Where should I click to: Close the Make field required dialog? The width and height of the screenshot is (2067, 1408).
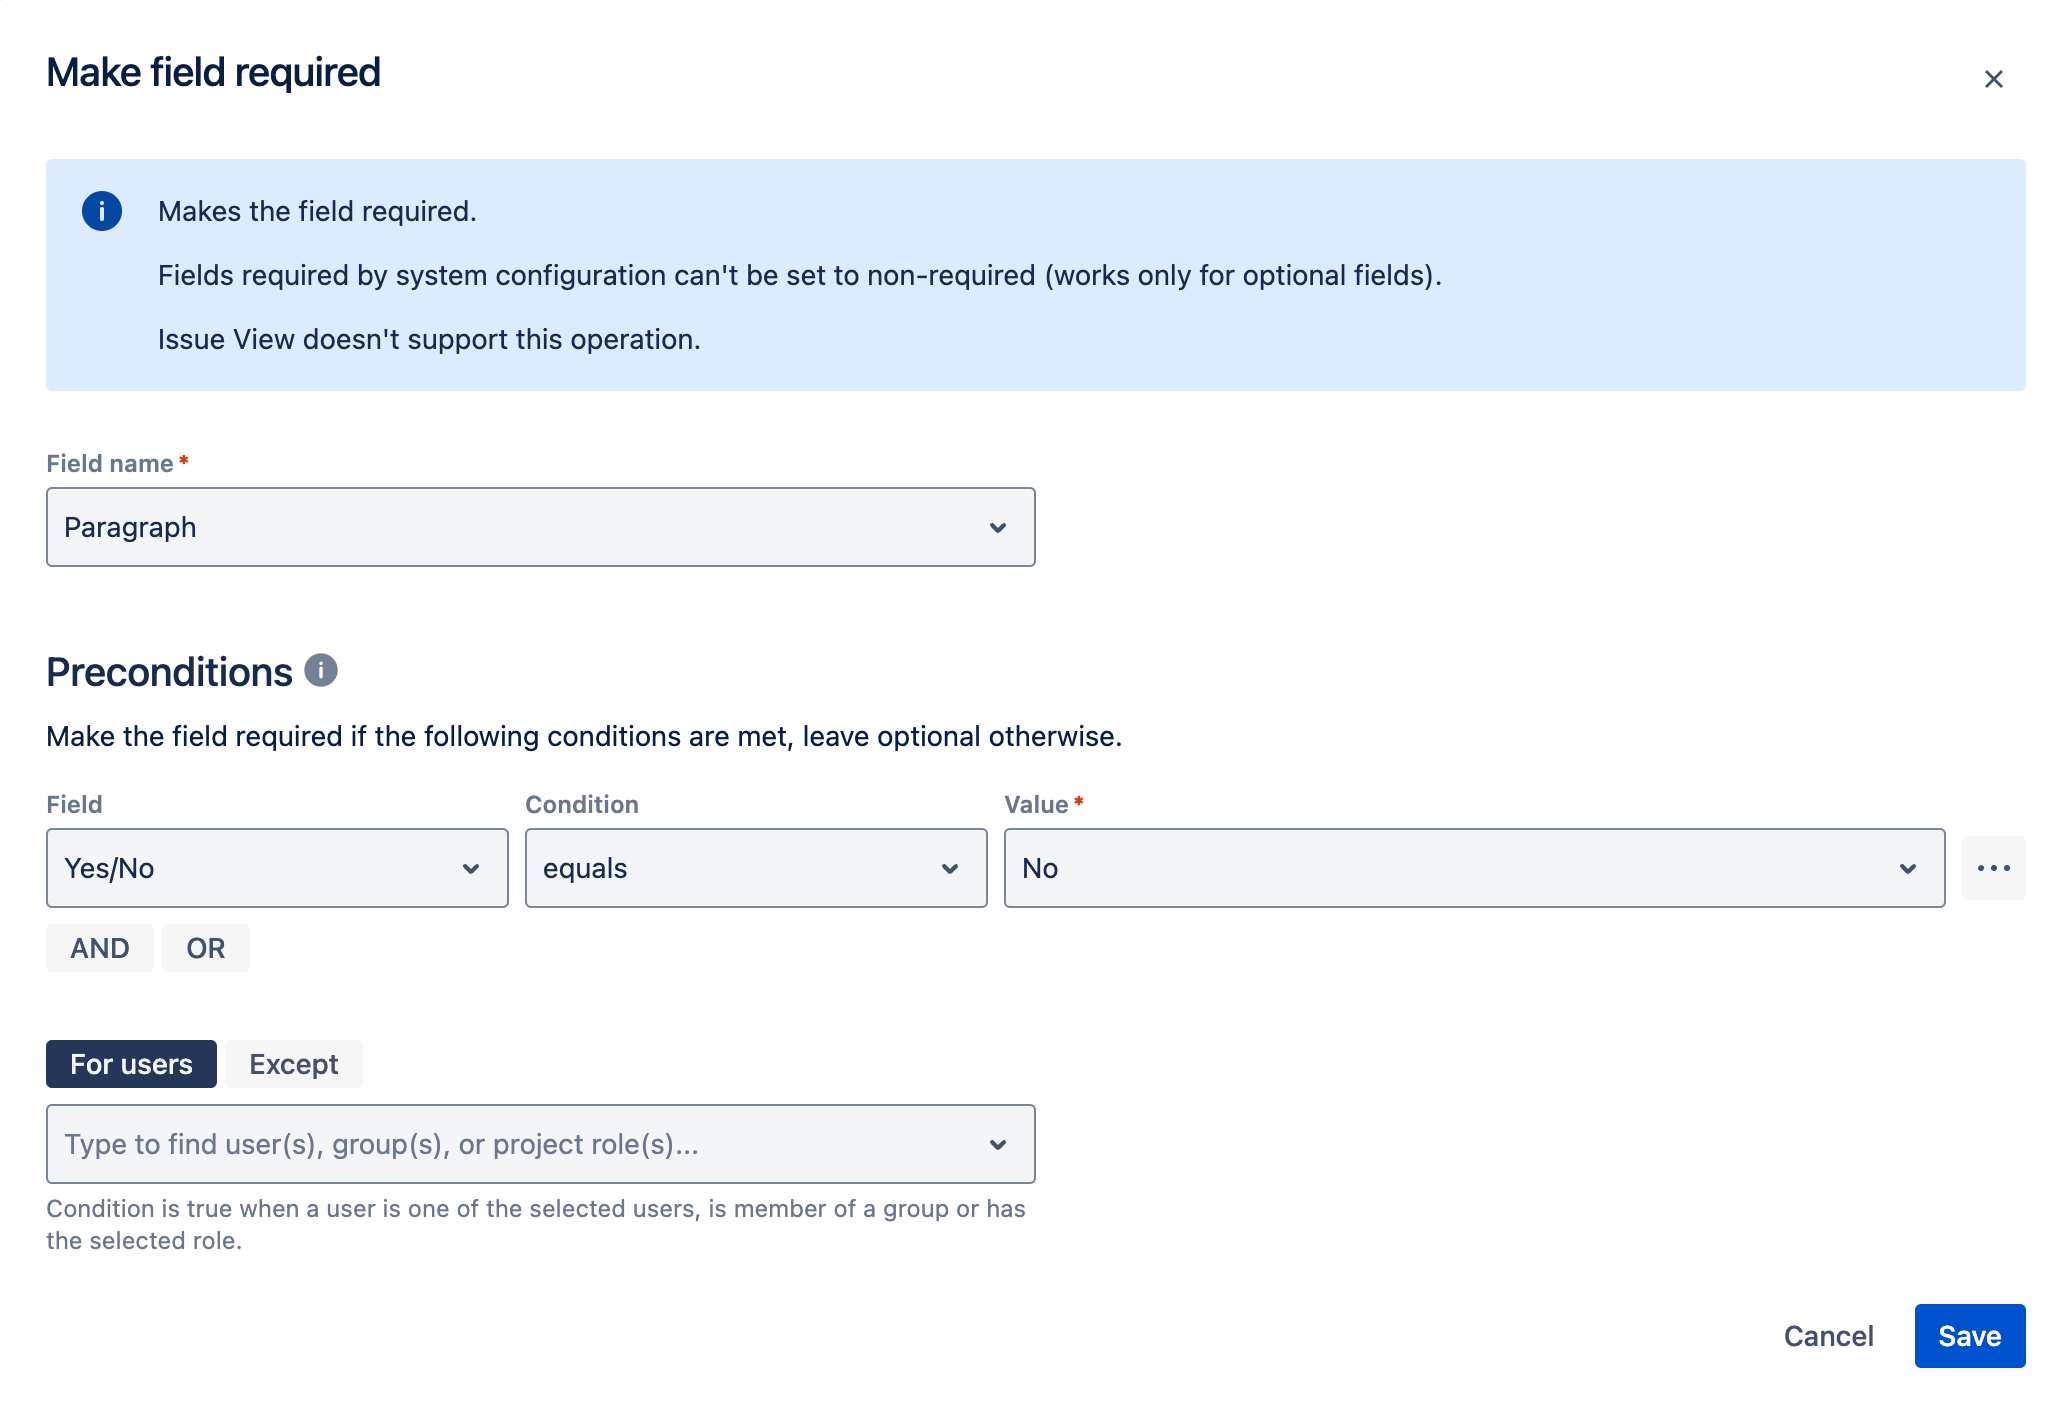(x=1993, y=79)
